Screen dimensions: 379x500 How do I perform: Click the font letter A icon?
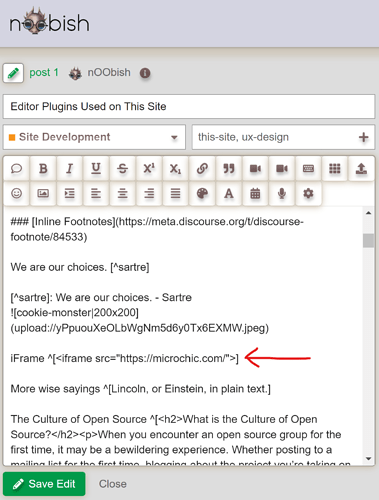229,193
